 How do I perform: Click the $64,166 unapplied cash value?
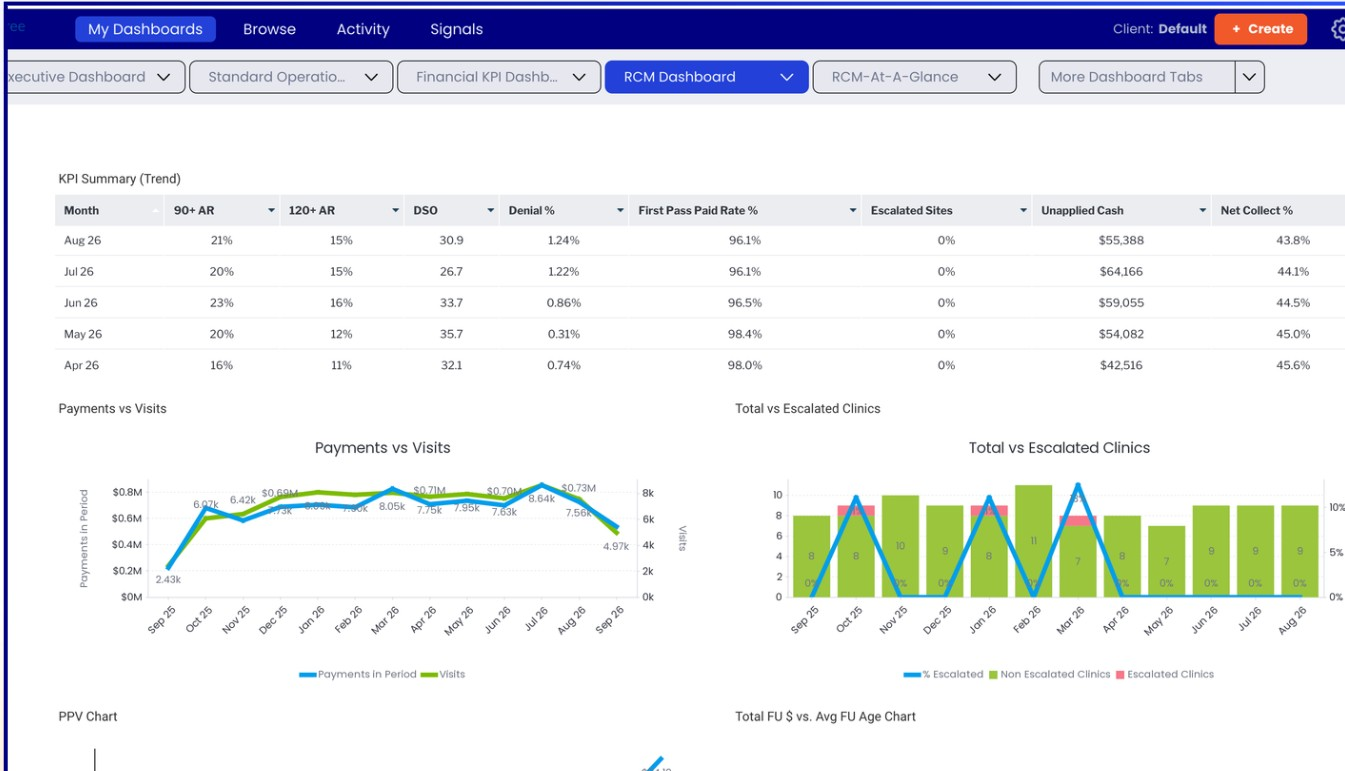1120,272
